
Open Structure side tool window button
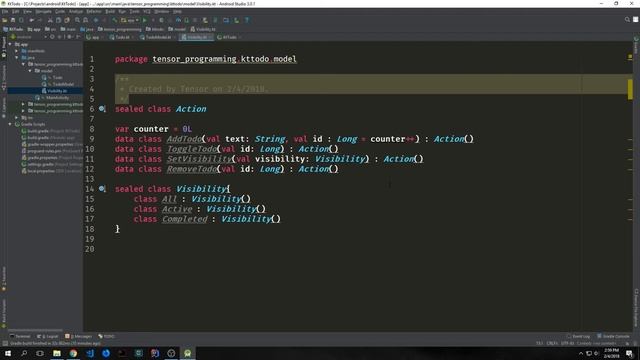(x=4, y=78)
